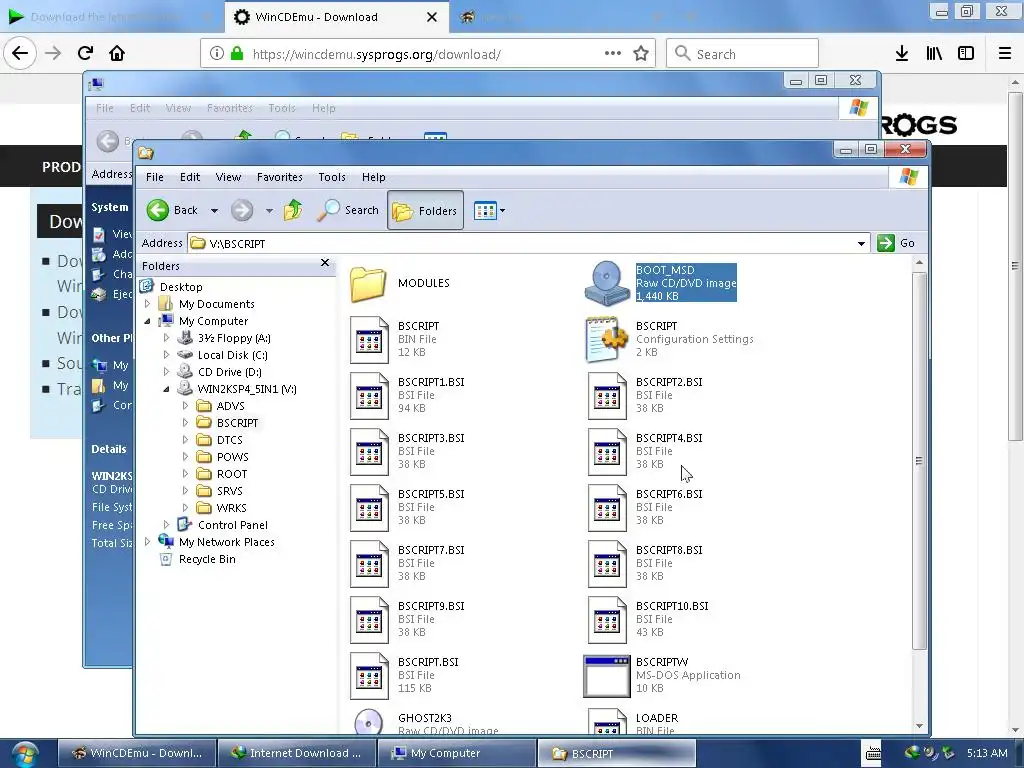Select SRVS folder in tree
This screenshot has height=768, width=1024.
[229, 490]
